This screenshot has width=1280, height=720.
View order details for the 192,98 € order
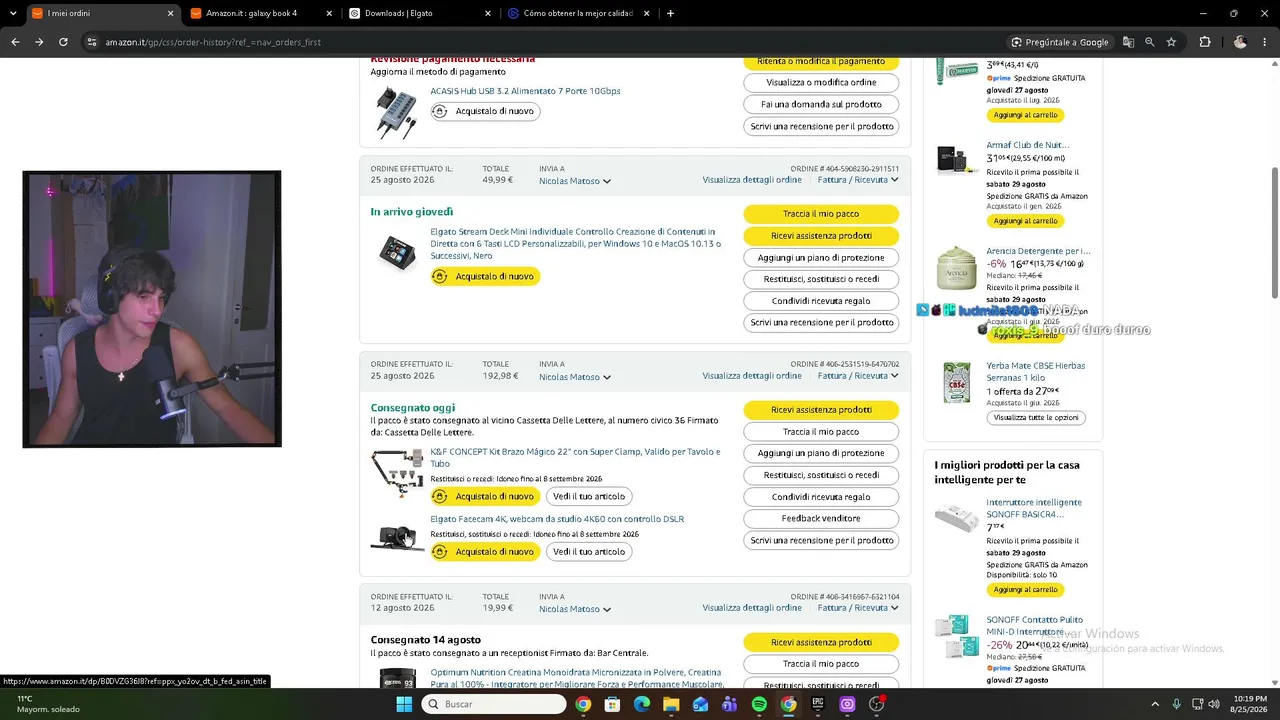click(752, 376)
